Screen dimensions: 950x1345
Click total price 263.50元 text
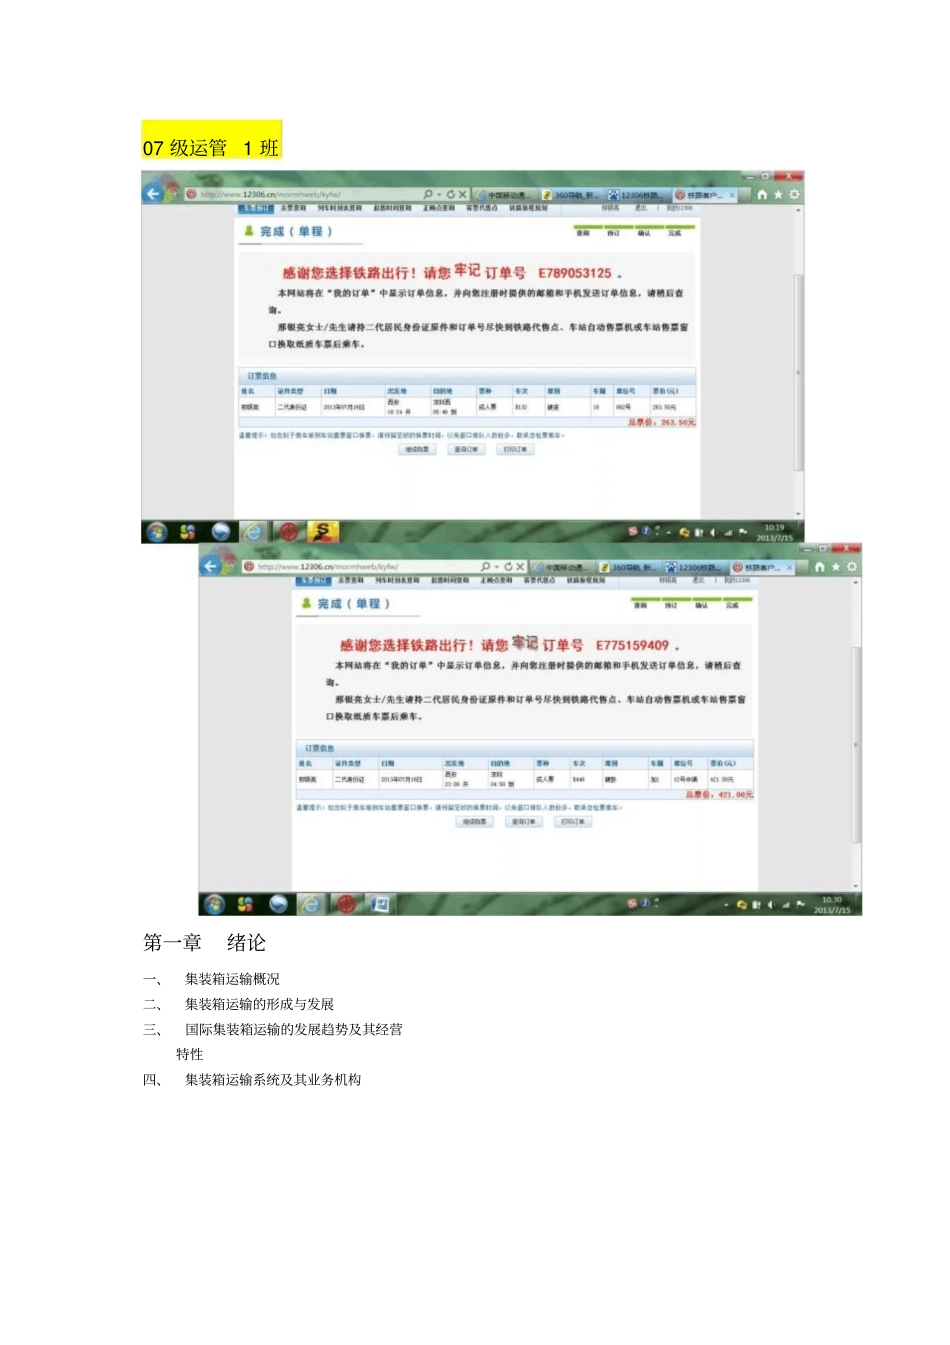pyautogui.click(x=662, y=422)
